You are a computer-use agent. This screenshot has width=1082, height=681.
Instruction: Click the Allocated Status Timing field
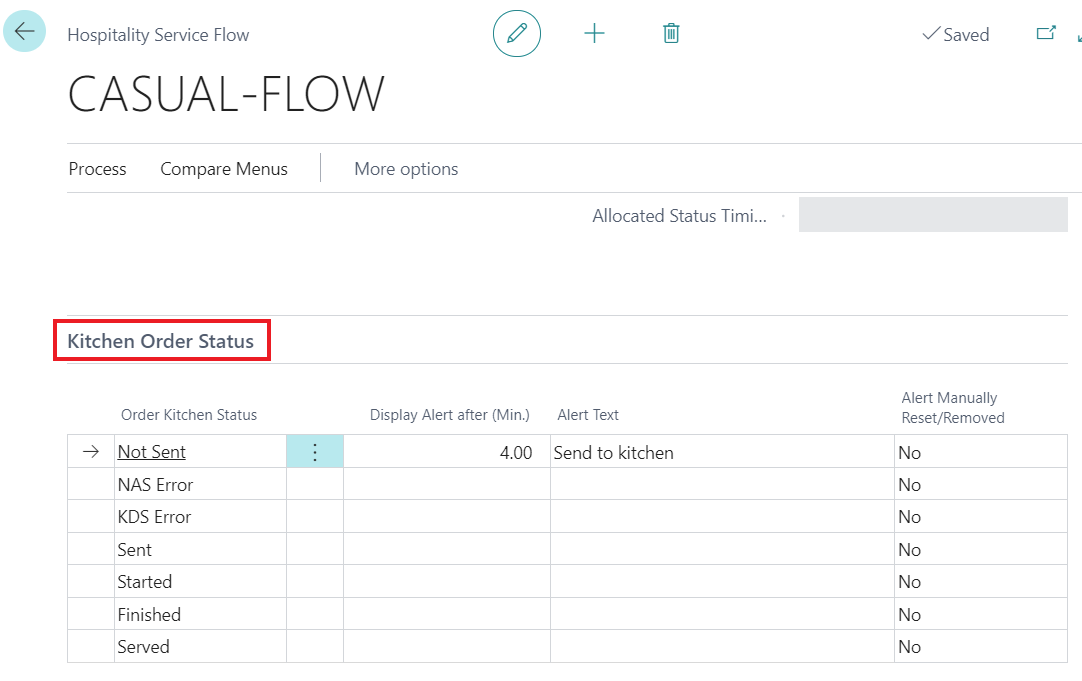click(932, 215)
